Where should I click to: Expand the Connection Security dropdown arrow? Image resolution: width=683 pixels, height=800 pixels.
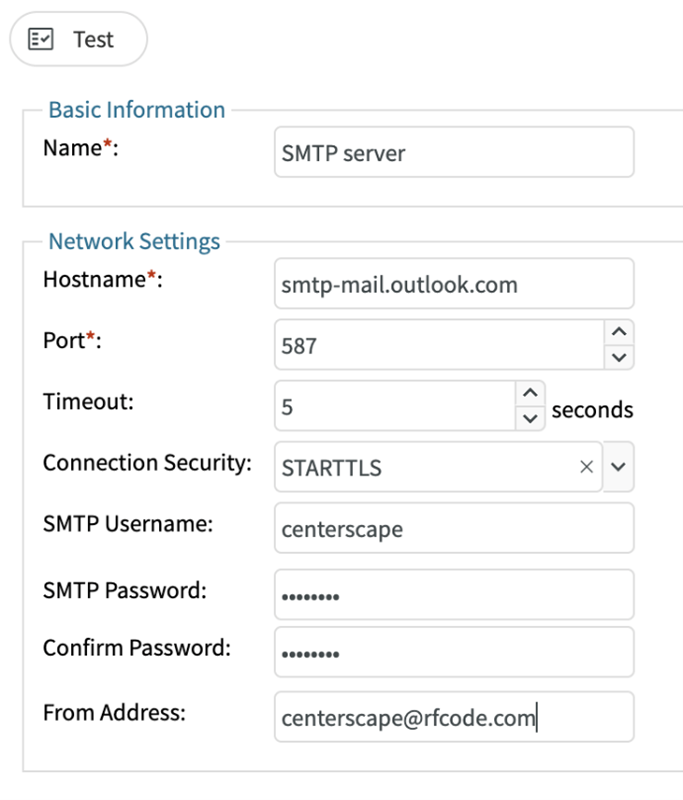click(x=619, y=467)
